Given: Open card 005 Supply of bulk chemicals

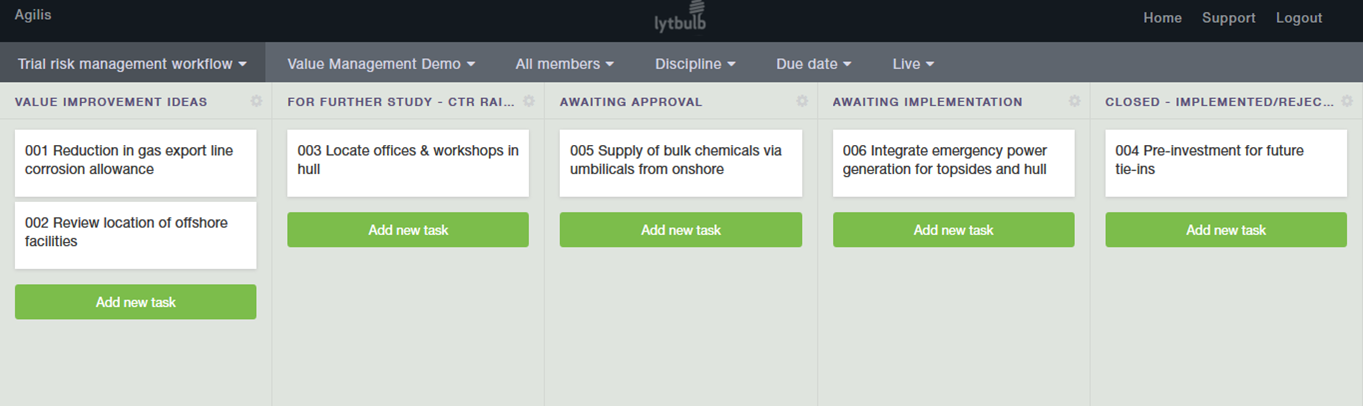Looking at the screenshot, I should [x=681, y=160].
